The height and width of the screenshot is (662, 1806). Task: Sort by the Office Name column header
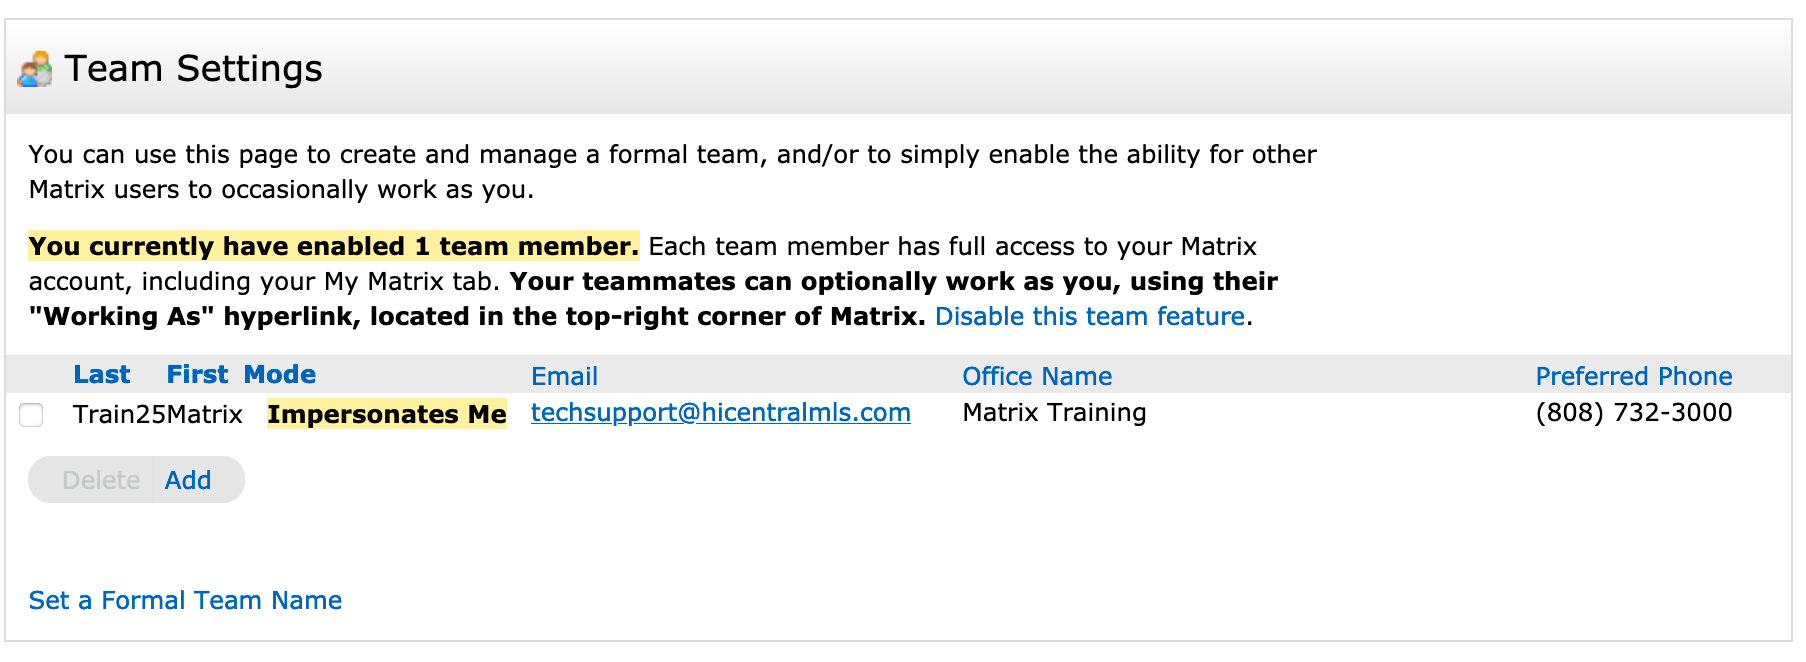1037,377
